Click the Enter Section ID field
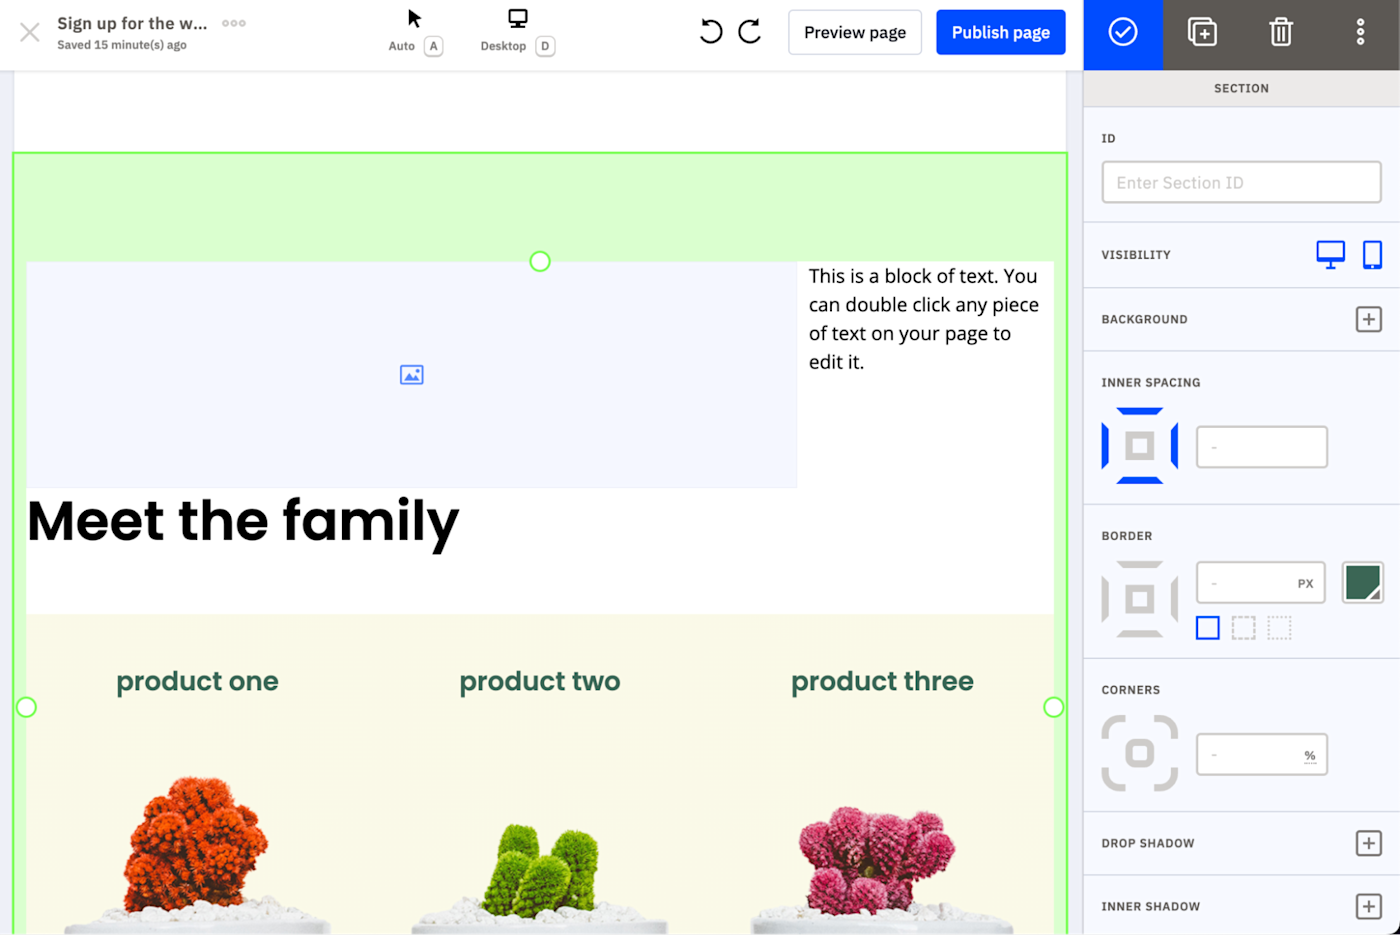Image resolution: width=1400 pixels, height=935 pixels. [1241, 183]
